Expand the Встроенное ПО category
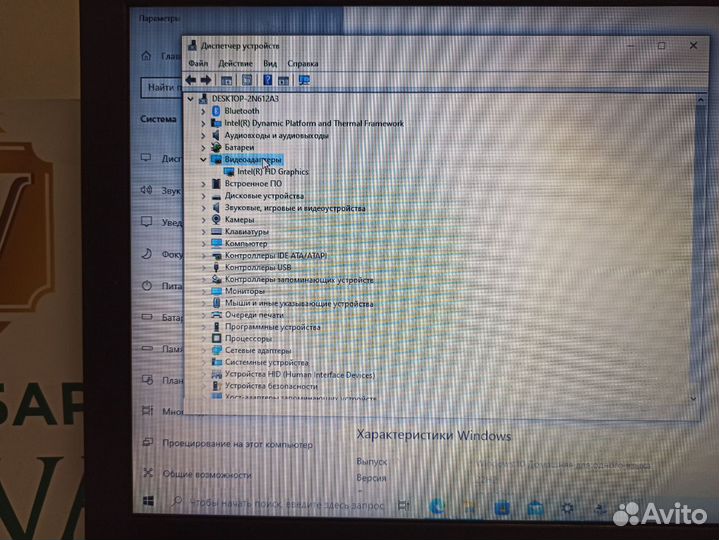The image size is (719, 540). [x=204, y=184]
